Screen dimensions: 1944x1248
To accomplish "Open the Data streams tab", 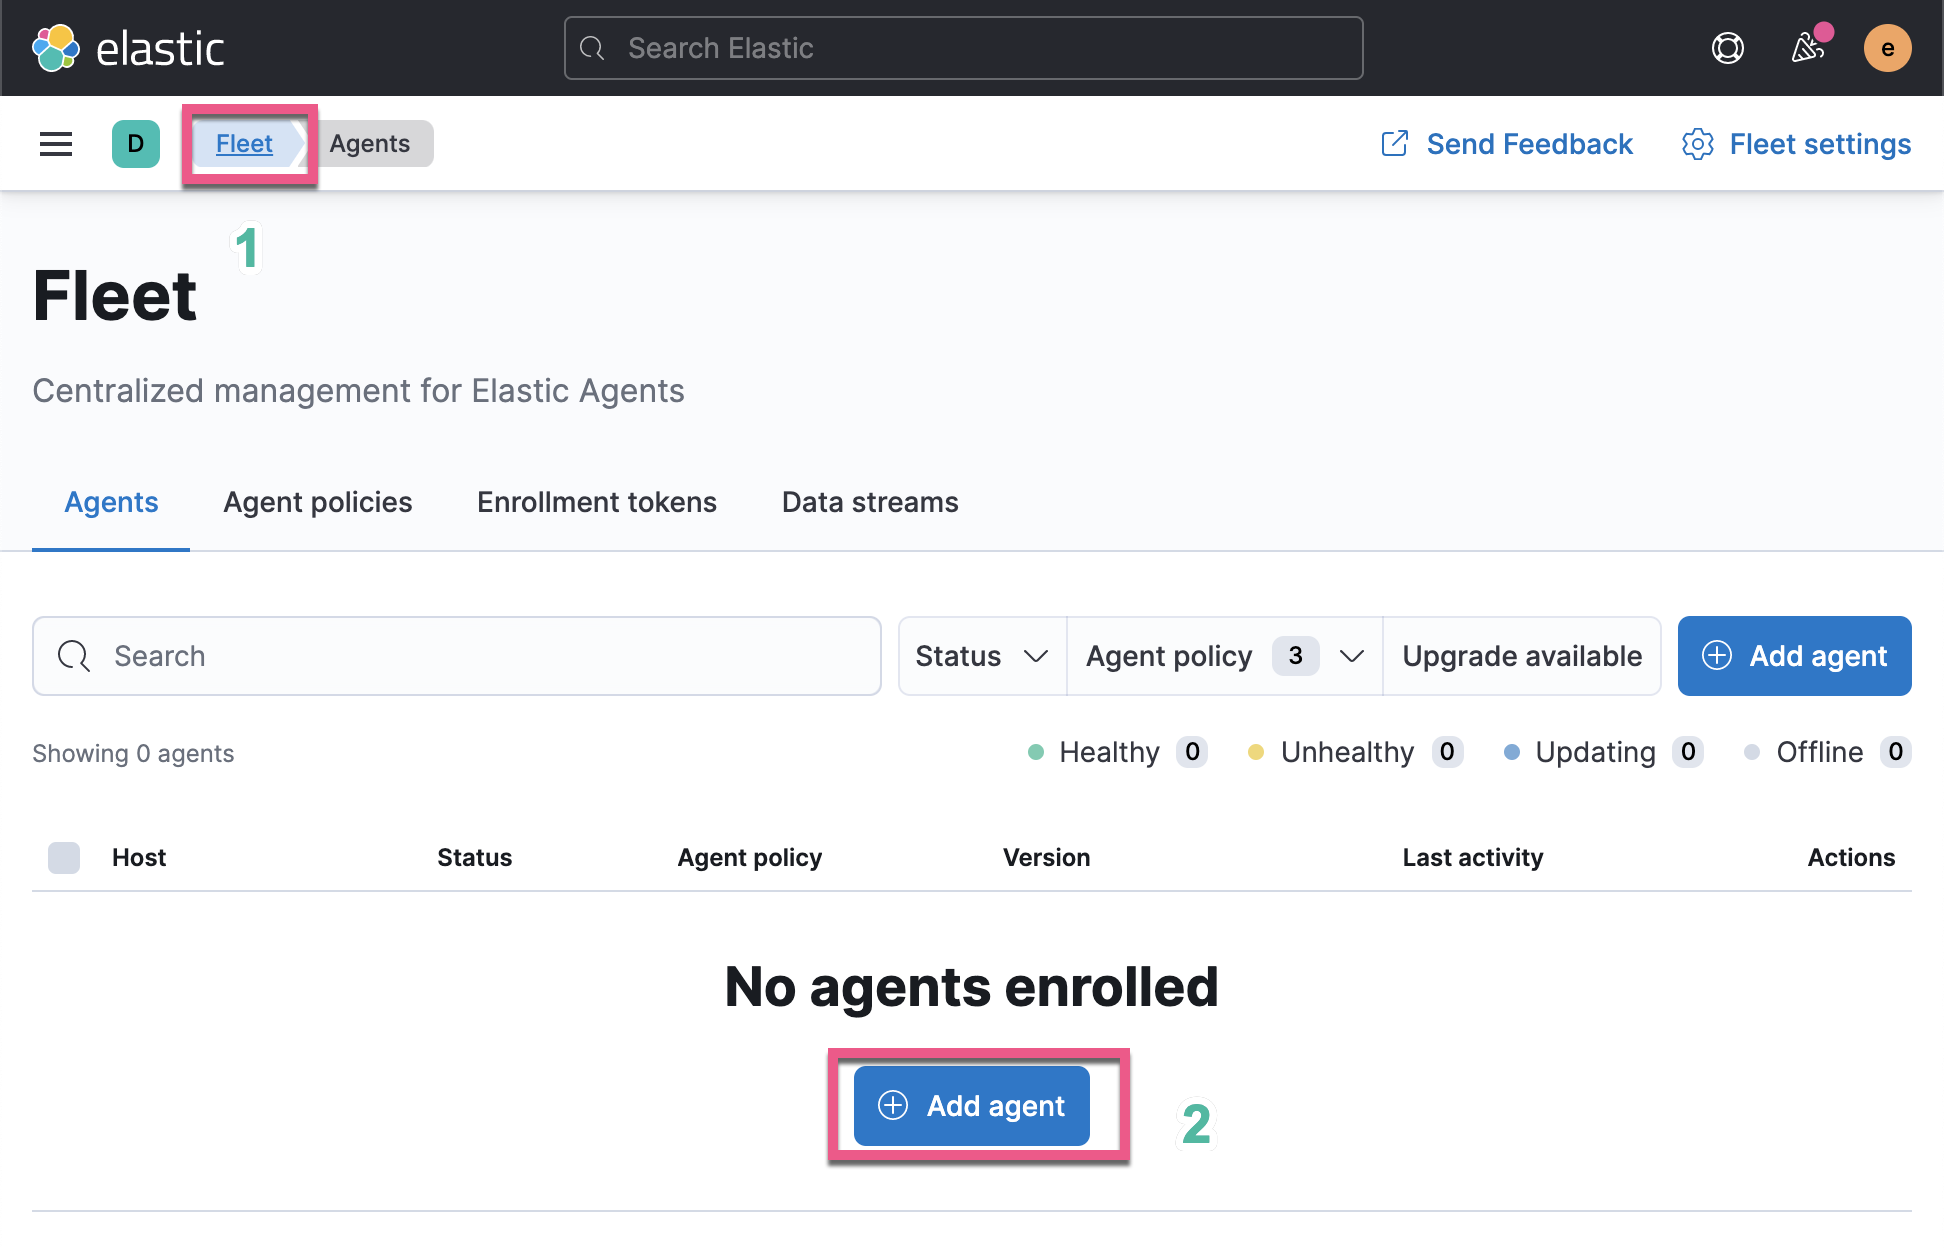I will click(x=870, y=502).
